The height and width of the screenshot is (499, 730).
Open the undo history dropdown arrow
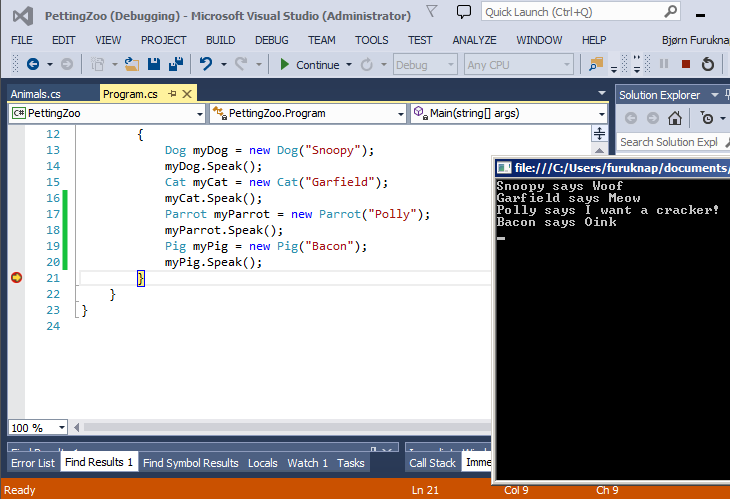pos(223,65)
